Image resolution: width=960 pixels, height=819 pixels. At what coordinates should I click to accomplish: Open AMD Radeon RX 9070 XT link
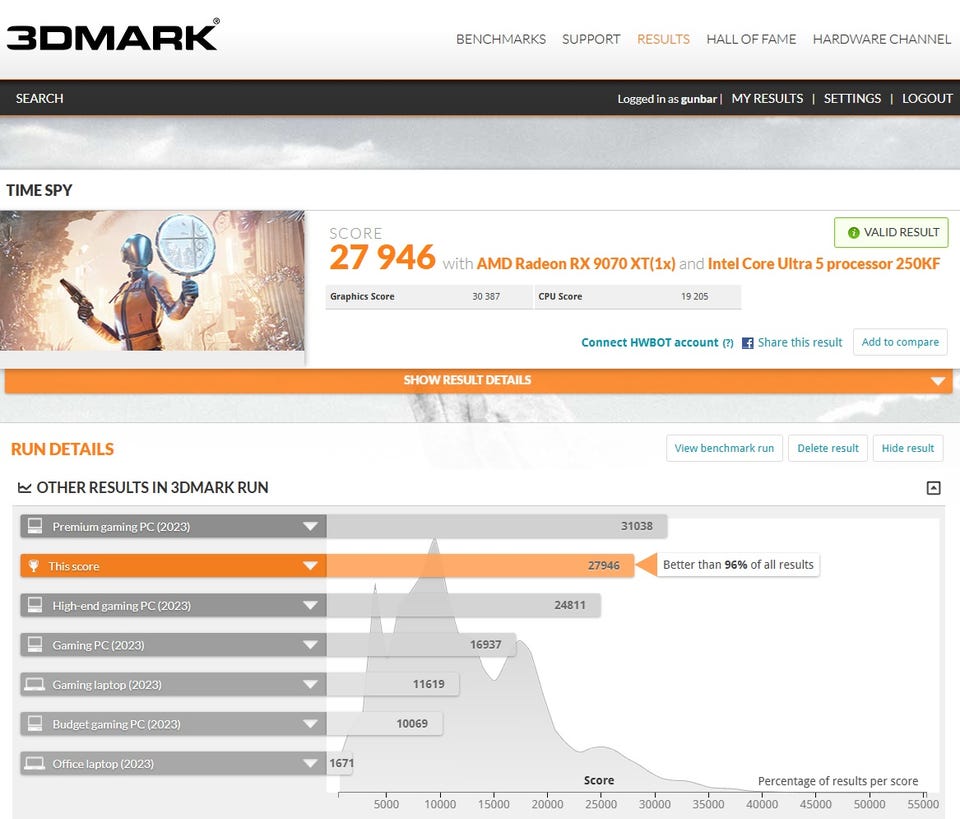pyautogui.click(x=576, y=264)
